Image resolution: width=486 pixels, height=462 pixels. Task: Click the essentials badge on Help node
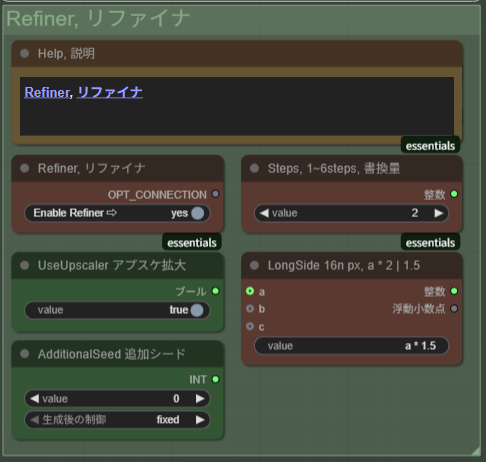tap(430, 146)
